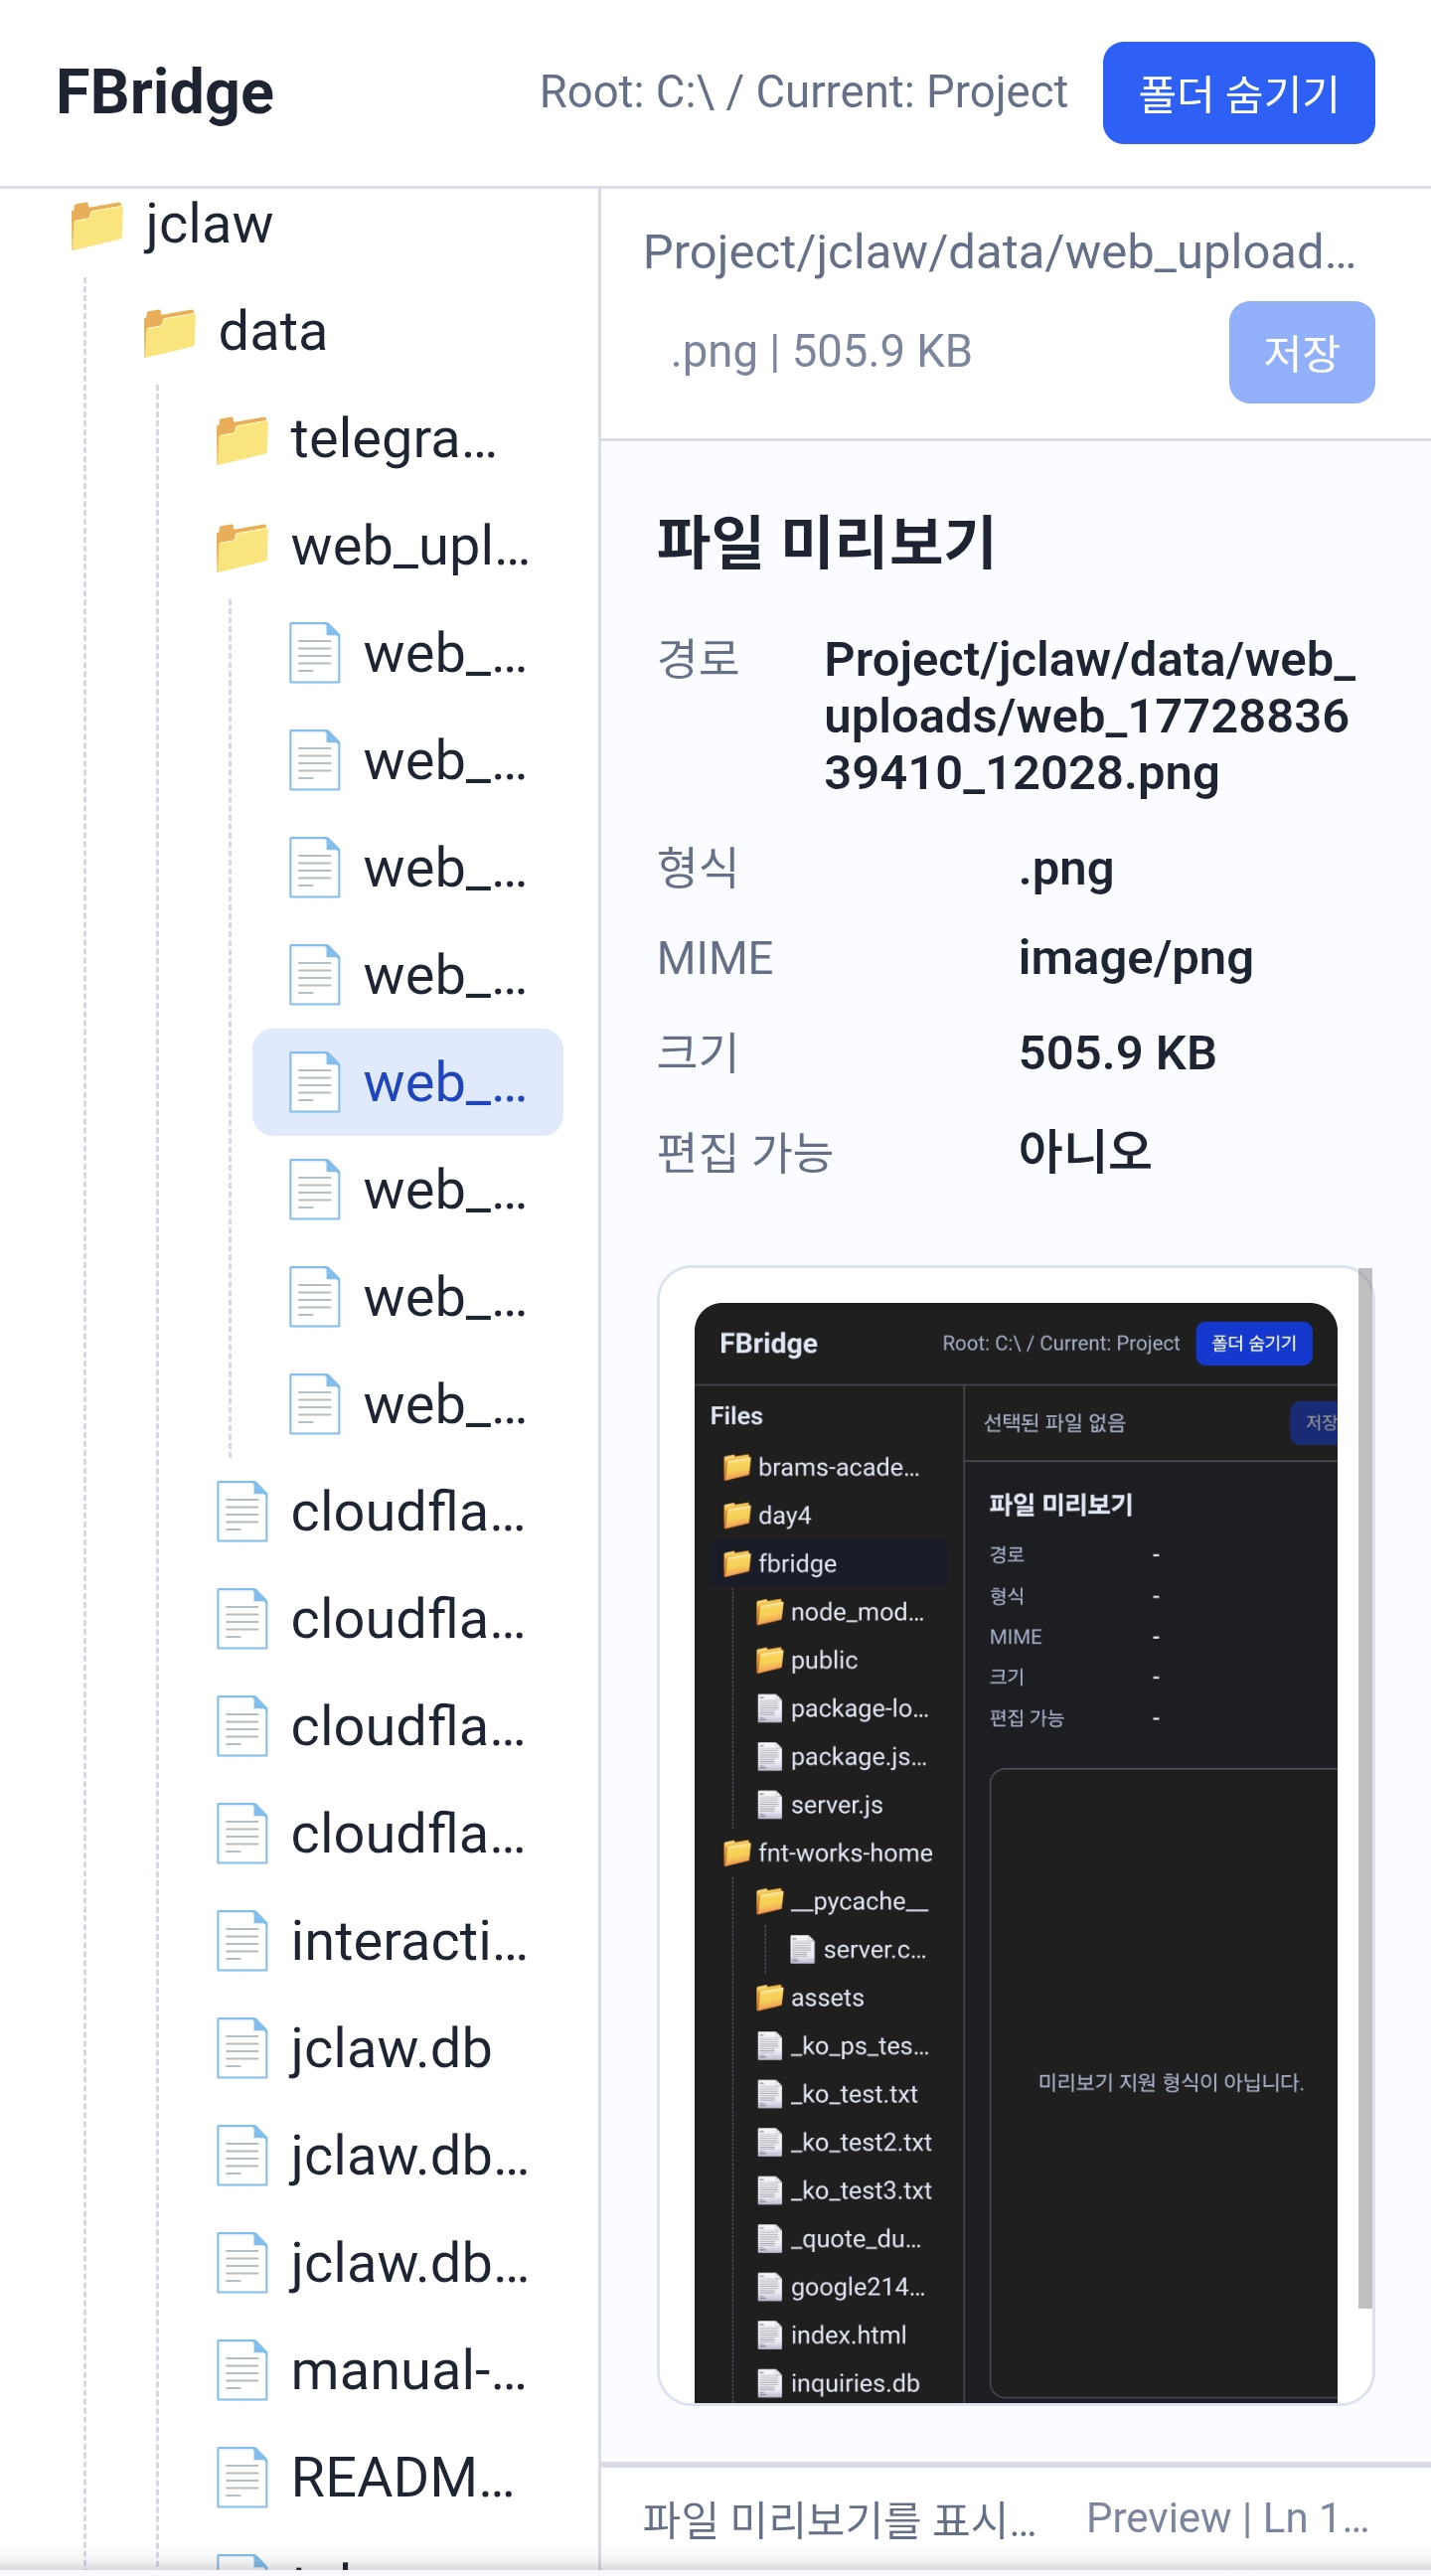Open the interacti... file icon

click(242, 1942)
